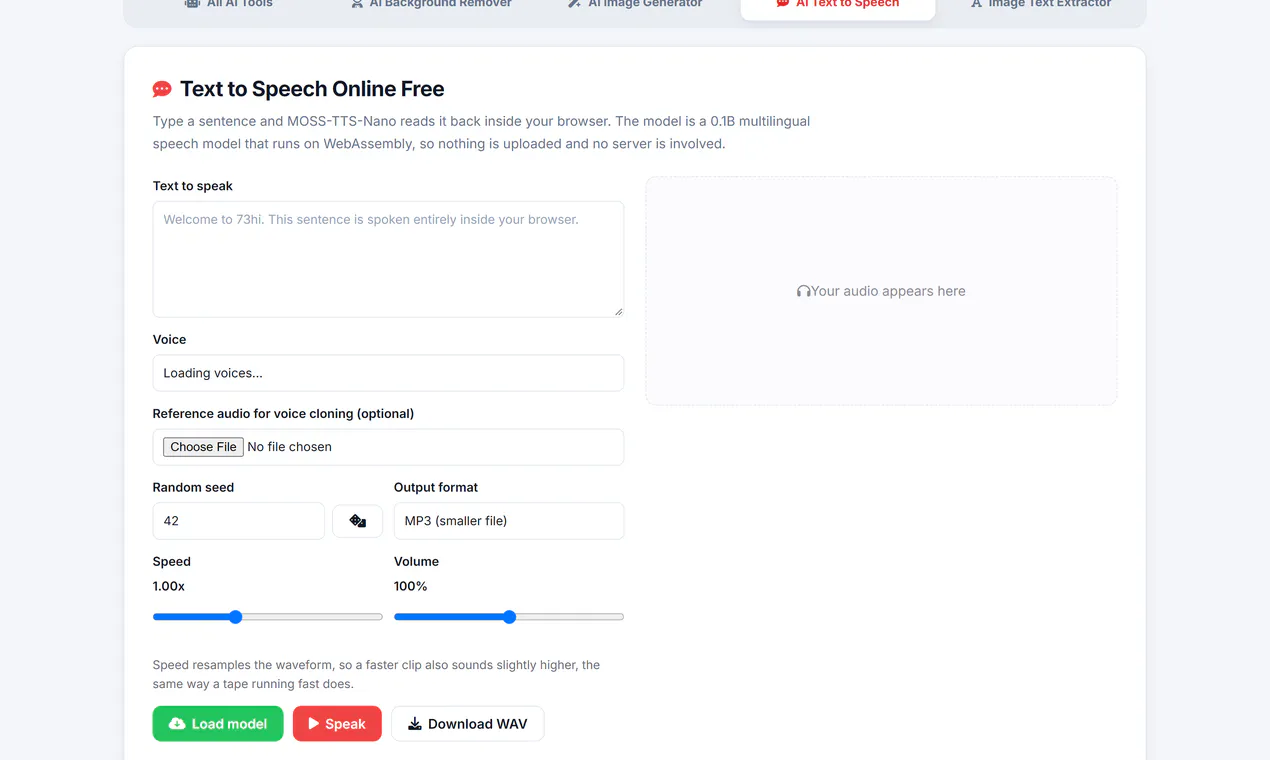Click the note "Speed resamples the waveform"
The image size is (1270, 760).
(376, 675)
